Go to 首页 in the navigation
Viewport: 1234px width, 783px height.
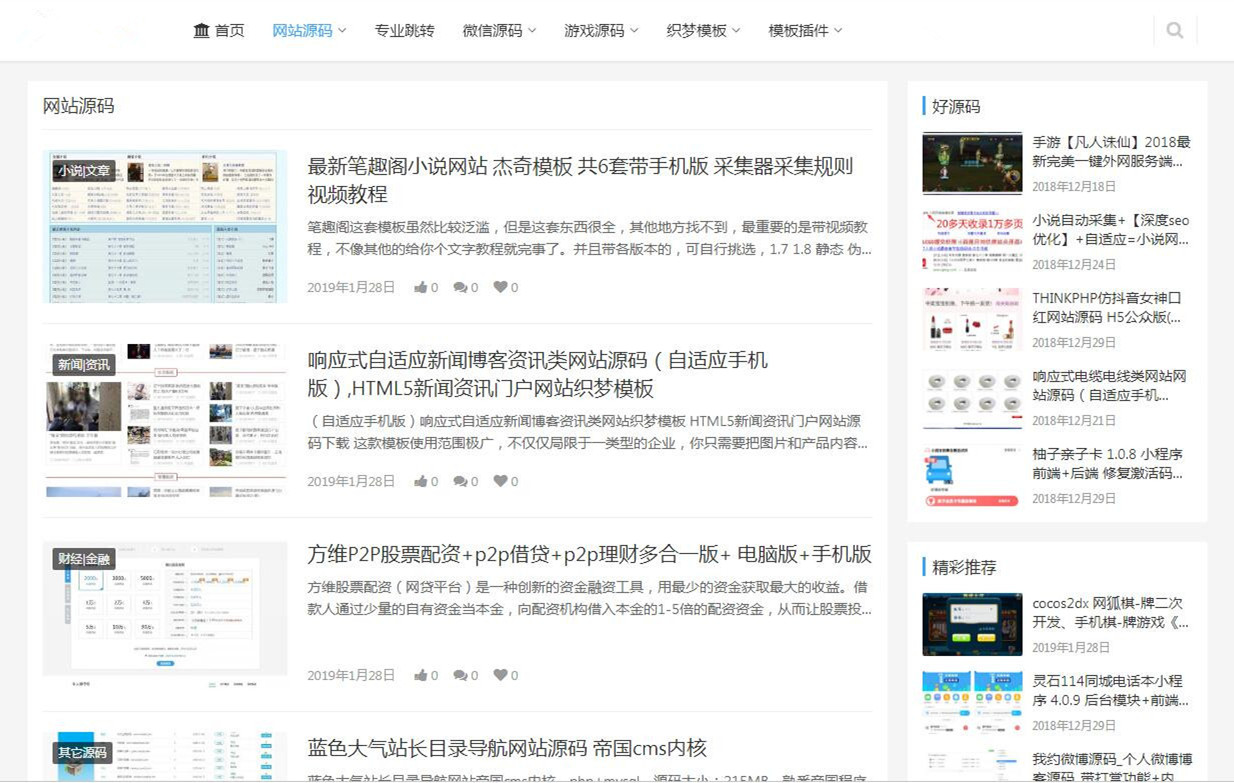[x=230, y=30]
